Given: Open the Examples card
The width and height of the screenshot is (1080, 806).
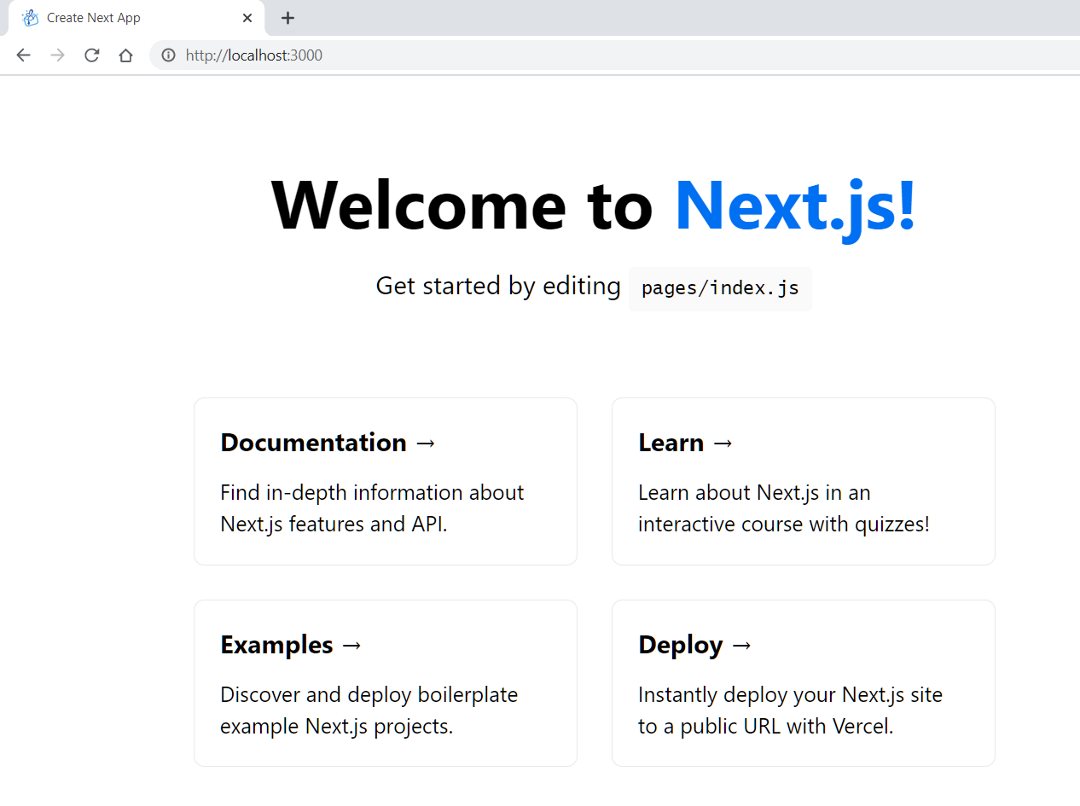Looking at the screenshot, I should click(x=385, y=683).
